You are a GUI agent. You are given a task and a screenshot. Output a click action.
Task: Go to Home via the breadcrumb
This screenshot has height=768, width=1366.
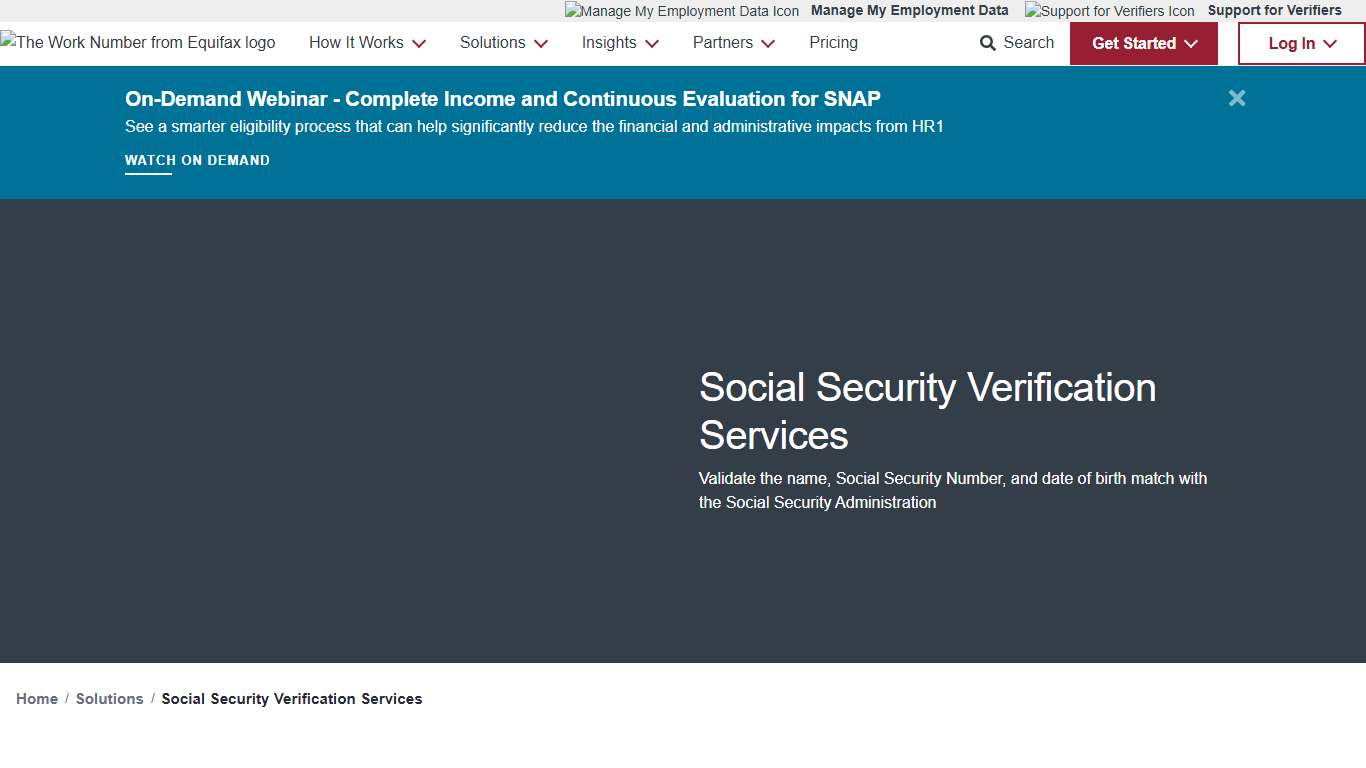coord(37,698)
